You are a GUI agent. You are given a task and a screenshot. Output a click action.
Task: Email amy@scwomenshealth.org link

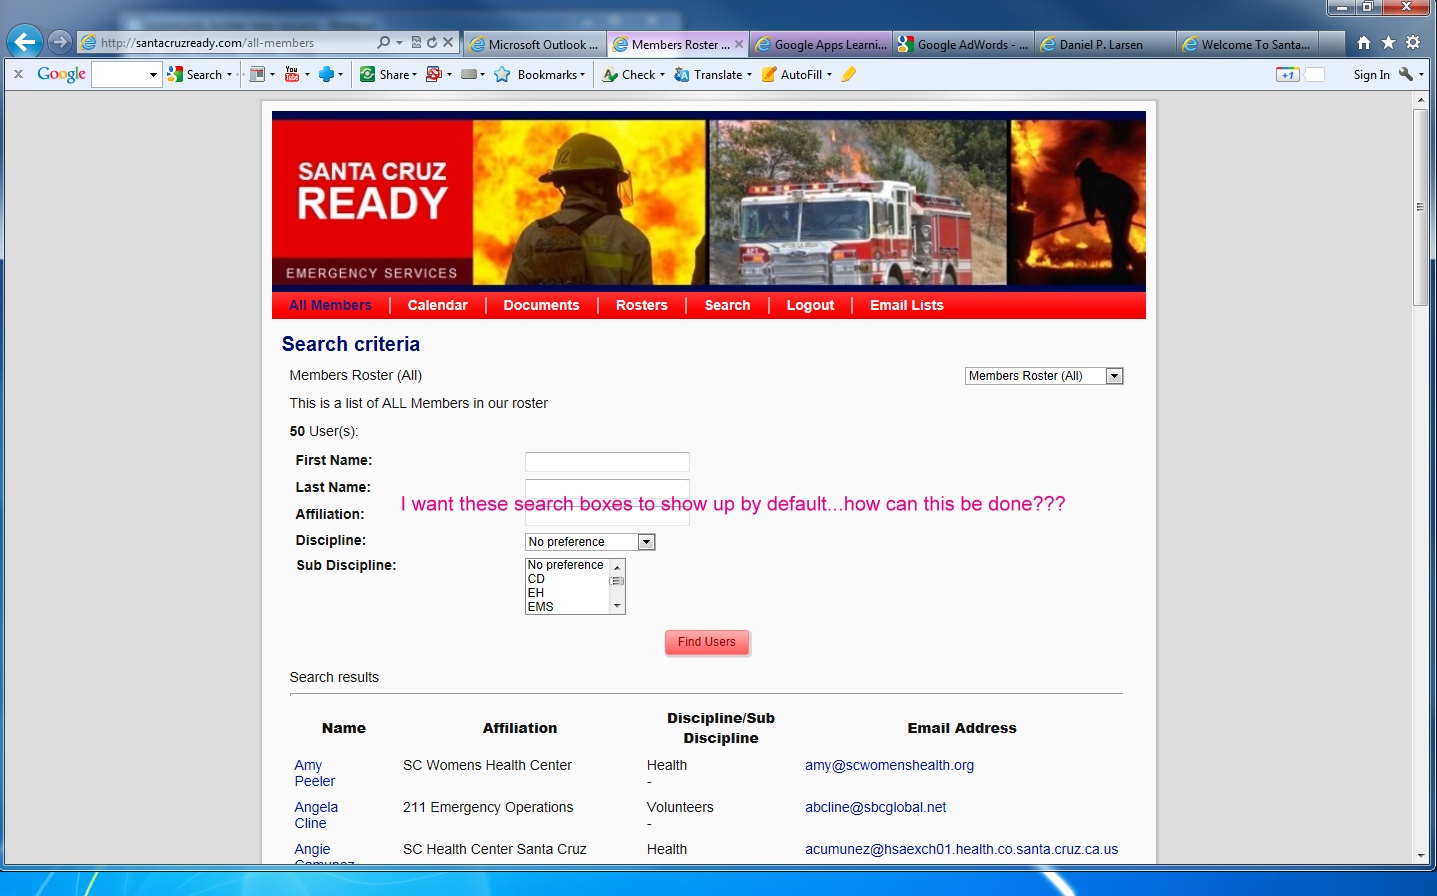[x=889, y=765]
